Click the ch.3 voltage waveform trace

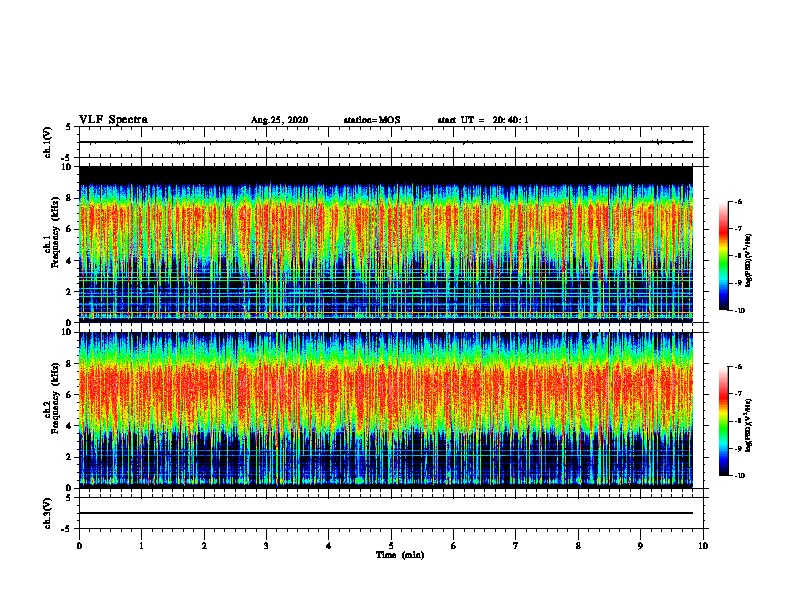coord(386,513)
